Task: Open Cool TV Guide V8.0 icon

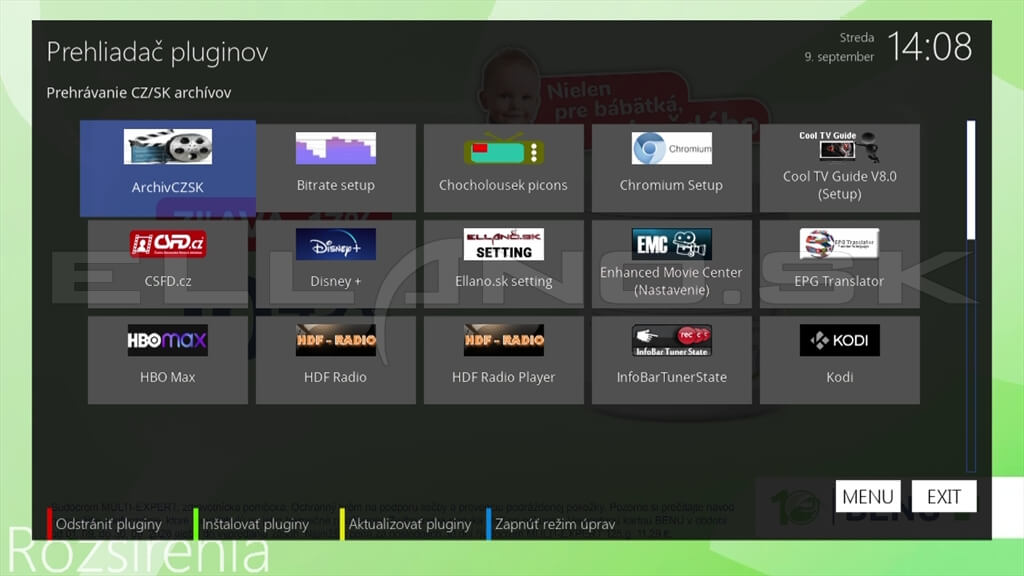Action: [839, 146]
